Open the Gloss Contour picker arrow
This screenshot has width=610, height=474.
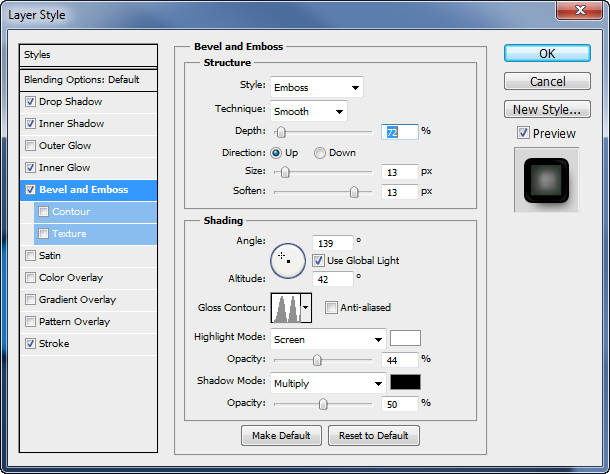point(306,308)
